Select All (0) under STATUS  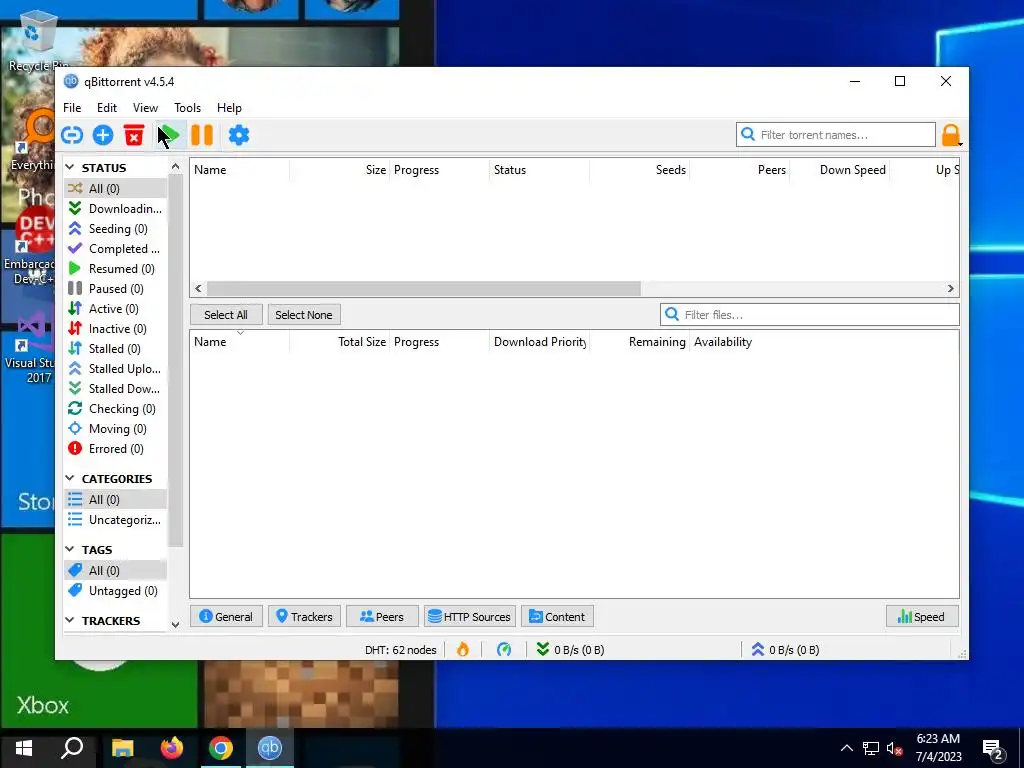tap(116, 189)
